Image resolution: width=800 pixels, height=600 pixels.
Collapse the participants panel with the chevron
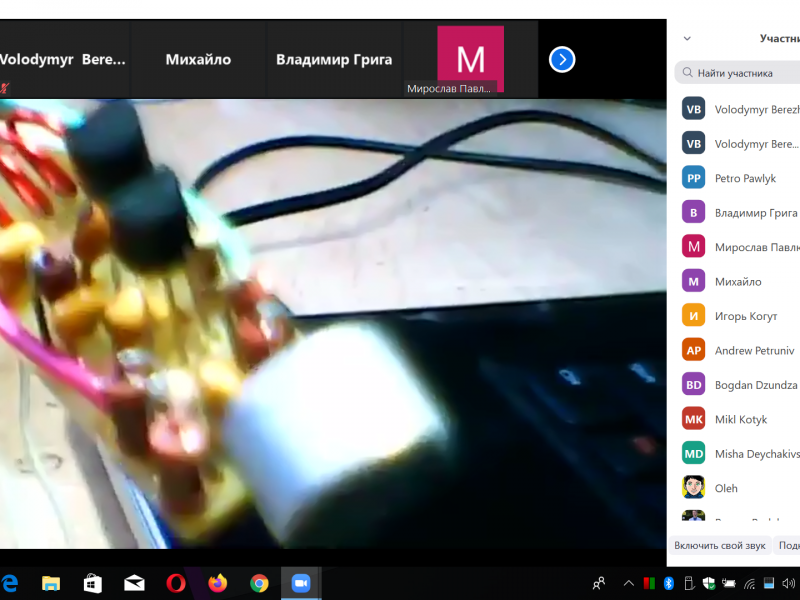(x=687, y=39)
